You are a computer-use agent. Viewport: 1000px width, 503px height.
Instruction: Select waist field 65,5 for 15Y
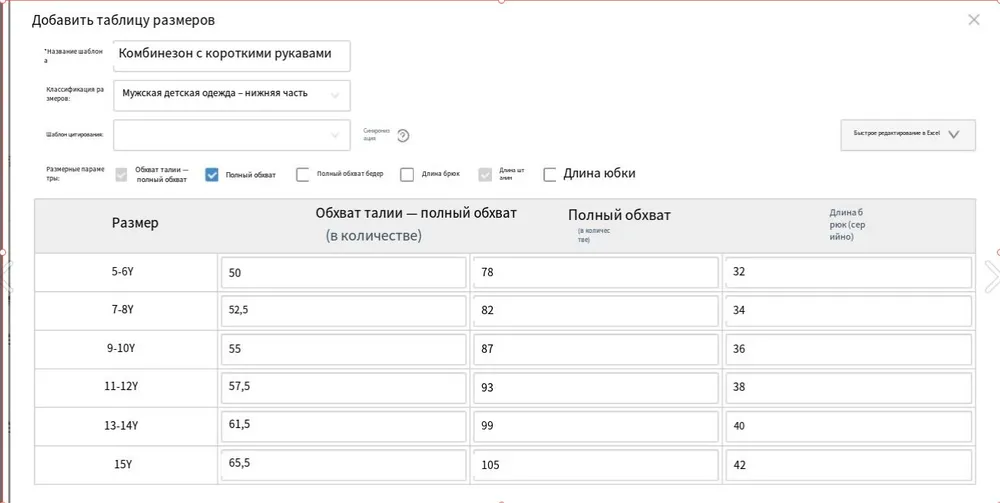343,465
